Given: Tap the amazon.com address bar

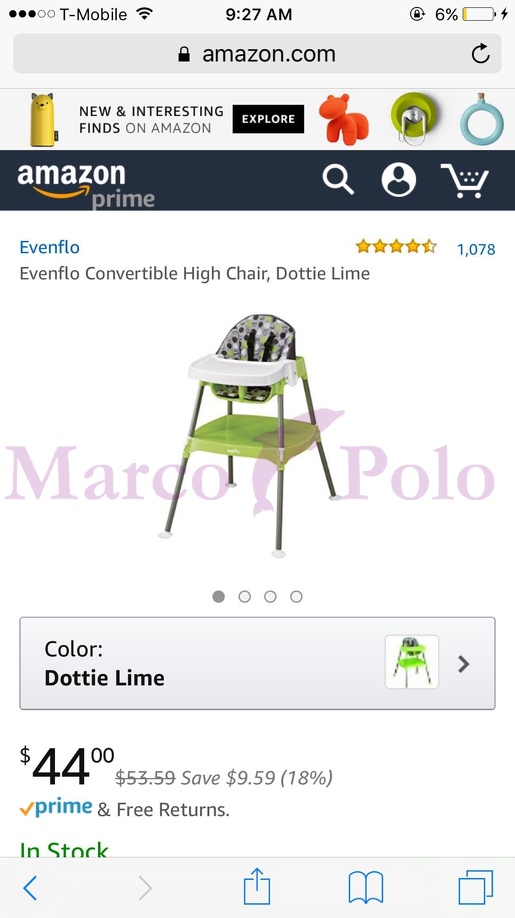Looking at the screenshot, I should [x=258, y=54].
